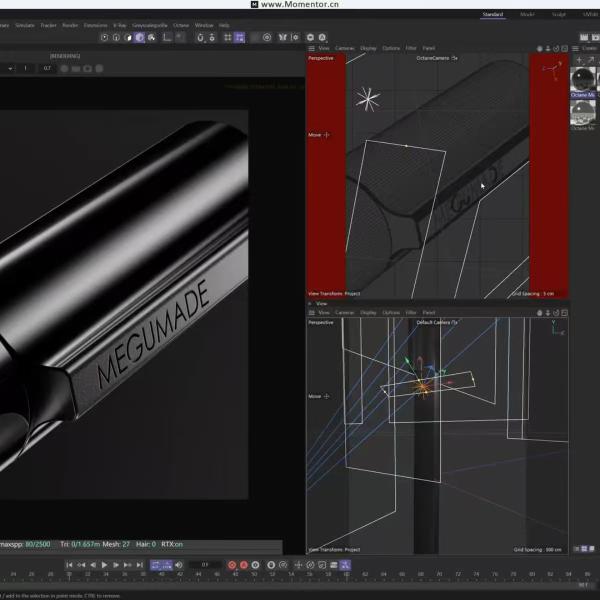Open upper viewport hamburger menu
600x600 pixels.
click(x=311, y=48)
